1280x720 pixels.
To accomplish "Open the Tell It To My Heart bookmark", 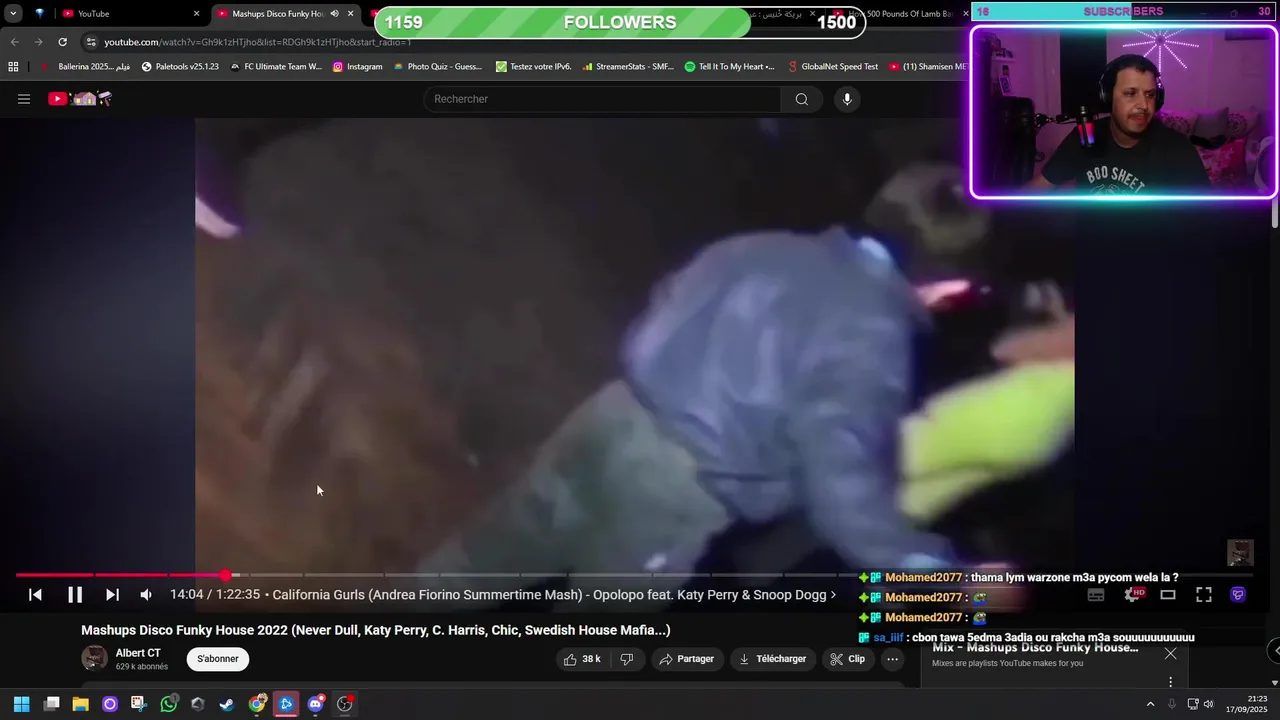I will pos(729,67).
